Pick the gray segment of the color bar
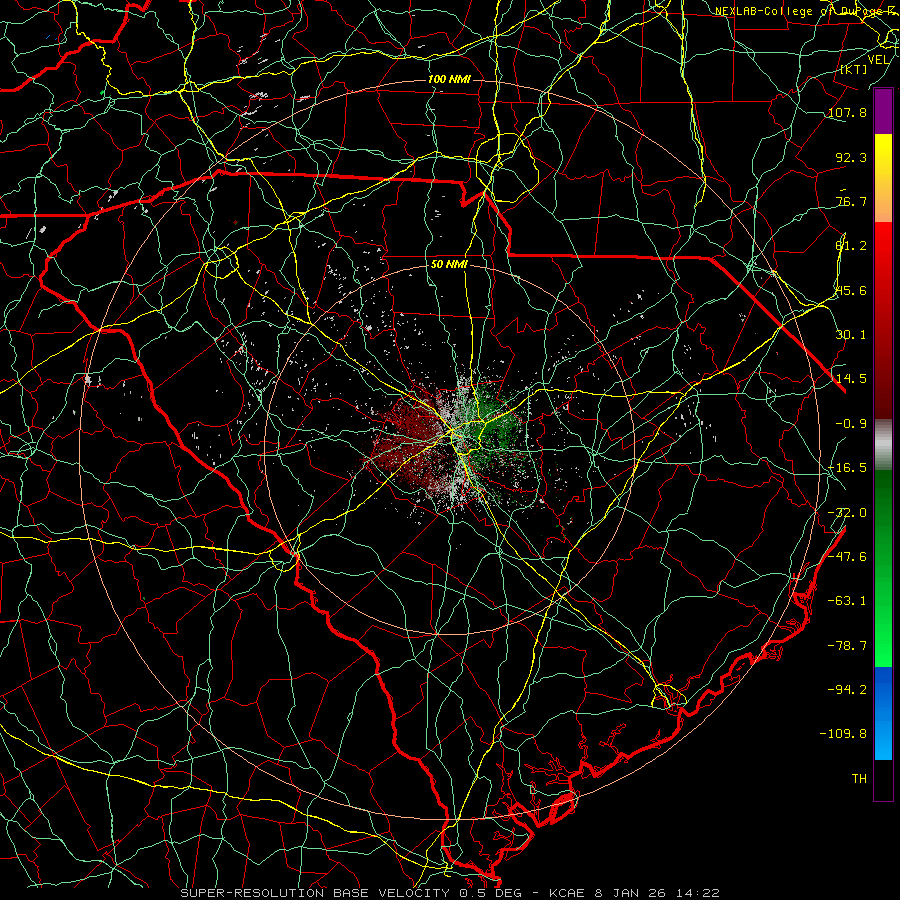 click(883, 445)
